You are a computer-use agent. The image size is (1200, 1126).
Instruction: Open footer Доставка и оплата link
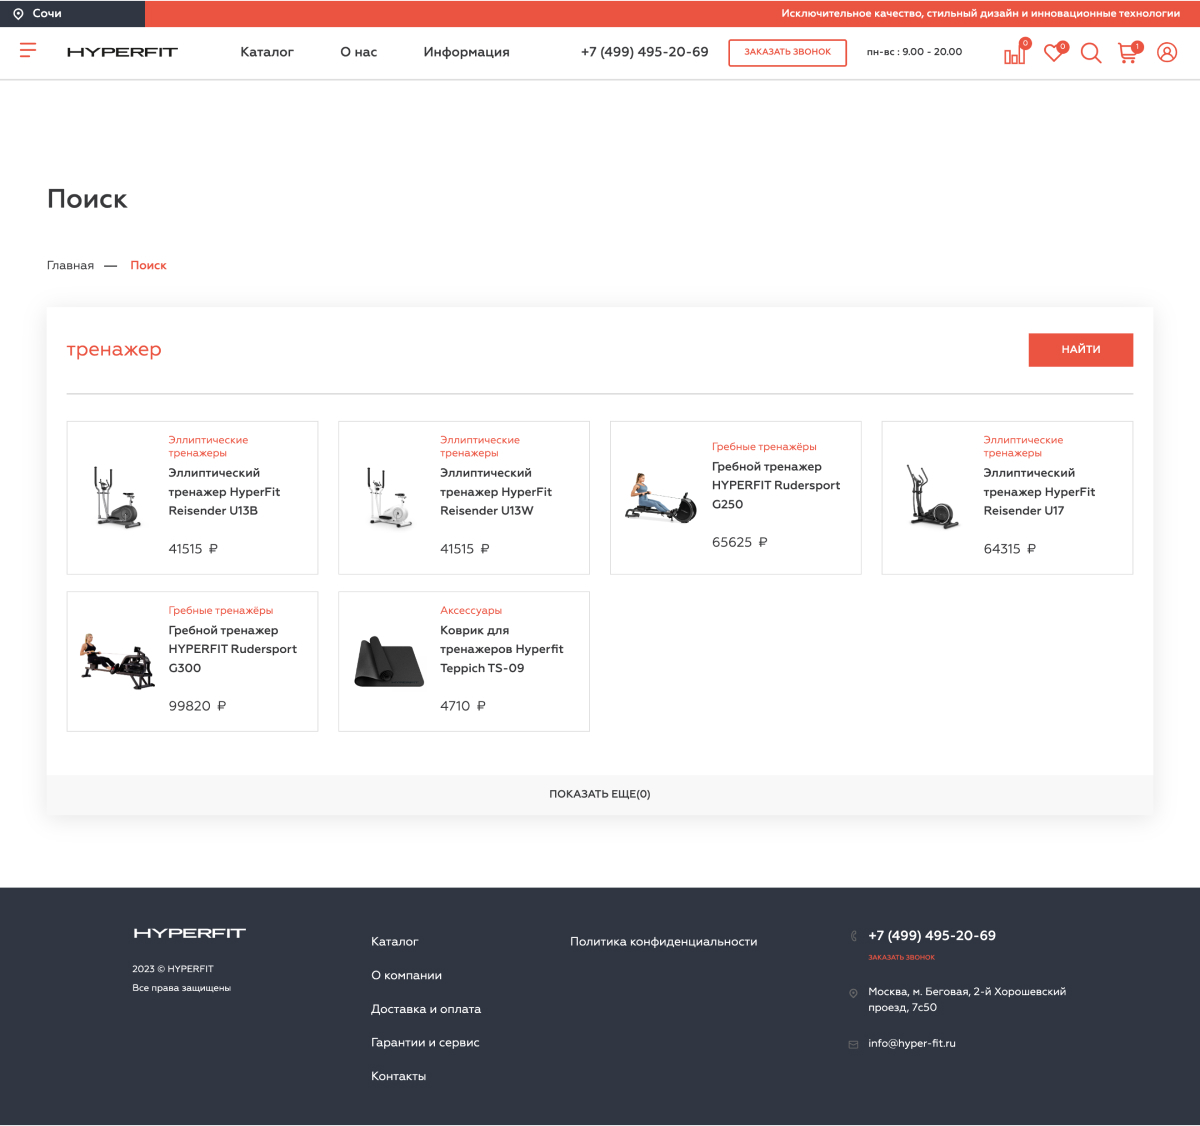tap(426, 1009)
